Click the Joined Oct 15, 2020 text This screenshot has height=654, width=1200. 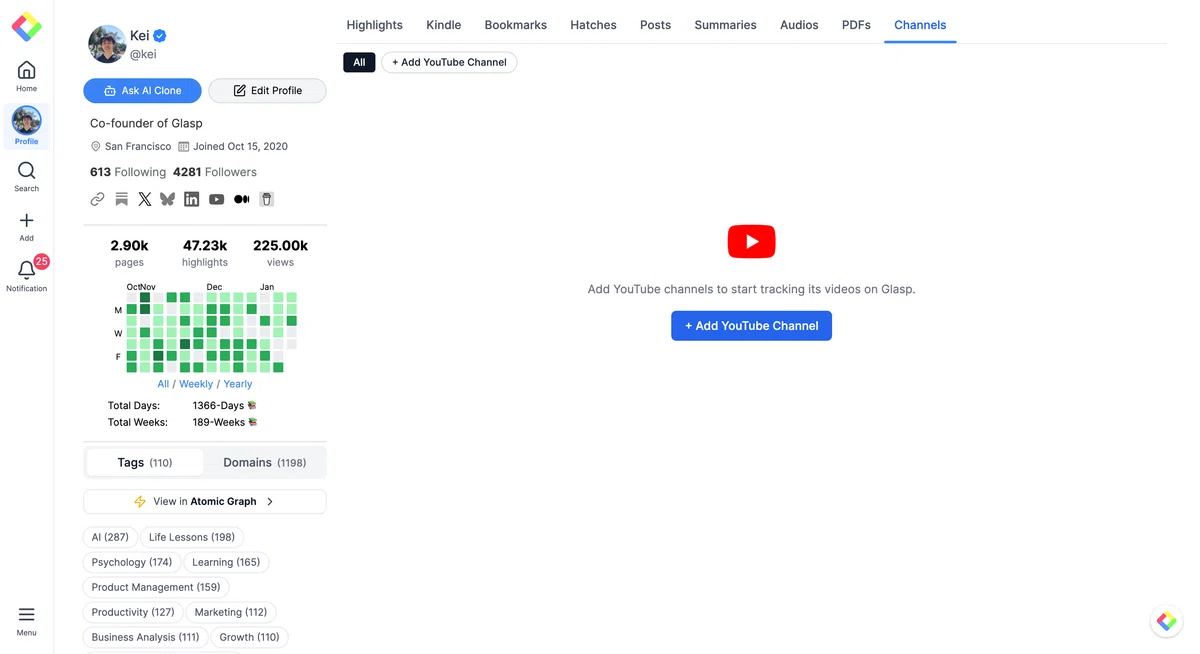pos(240,146)
